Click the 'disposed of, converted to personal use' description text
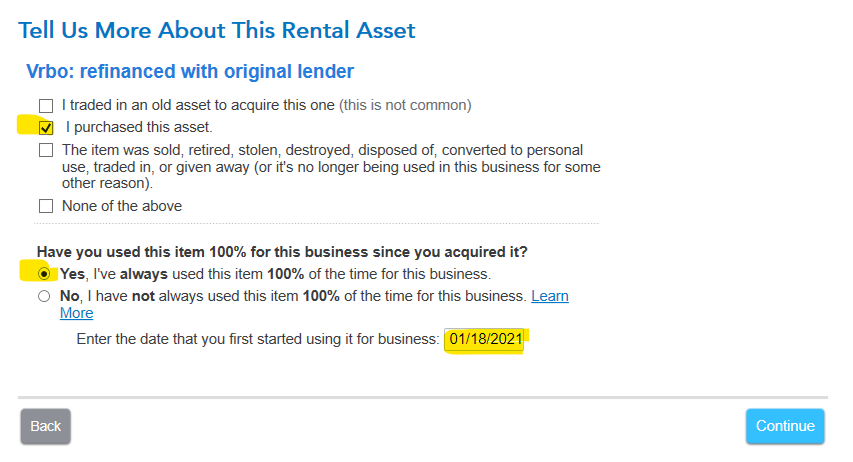The image size is (853, 462). pos(331,158)
